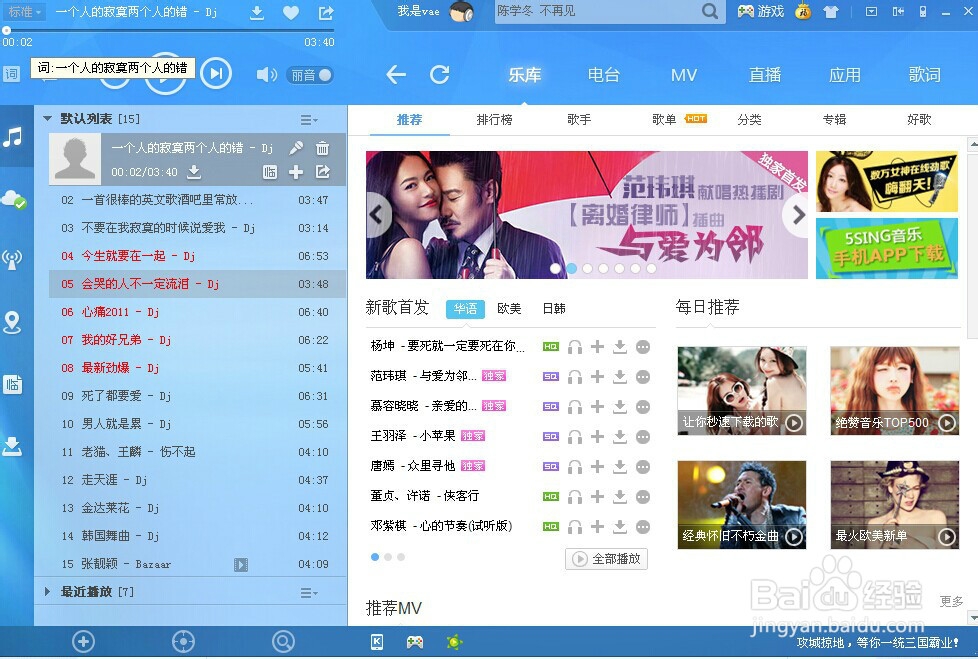Screen dimensions: 978x659
Task: Download 王羽泽 - 小苹果
Action: click(x=619, y=436)
